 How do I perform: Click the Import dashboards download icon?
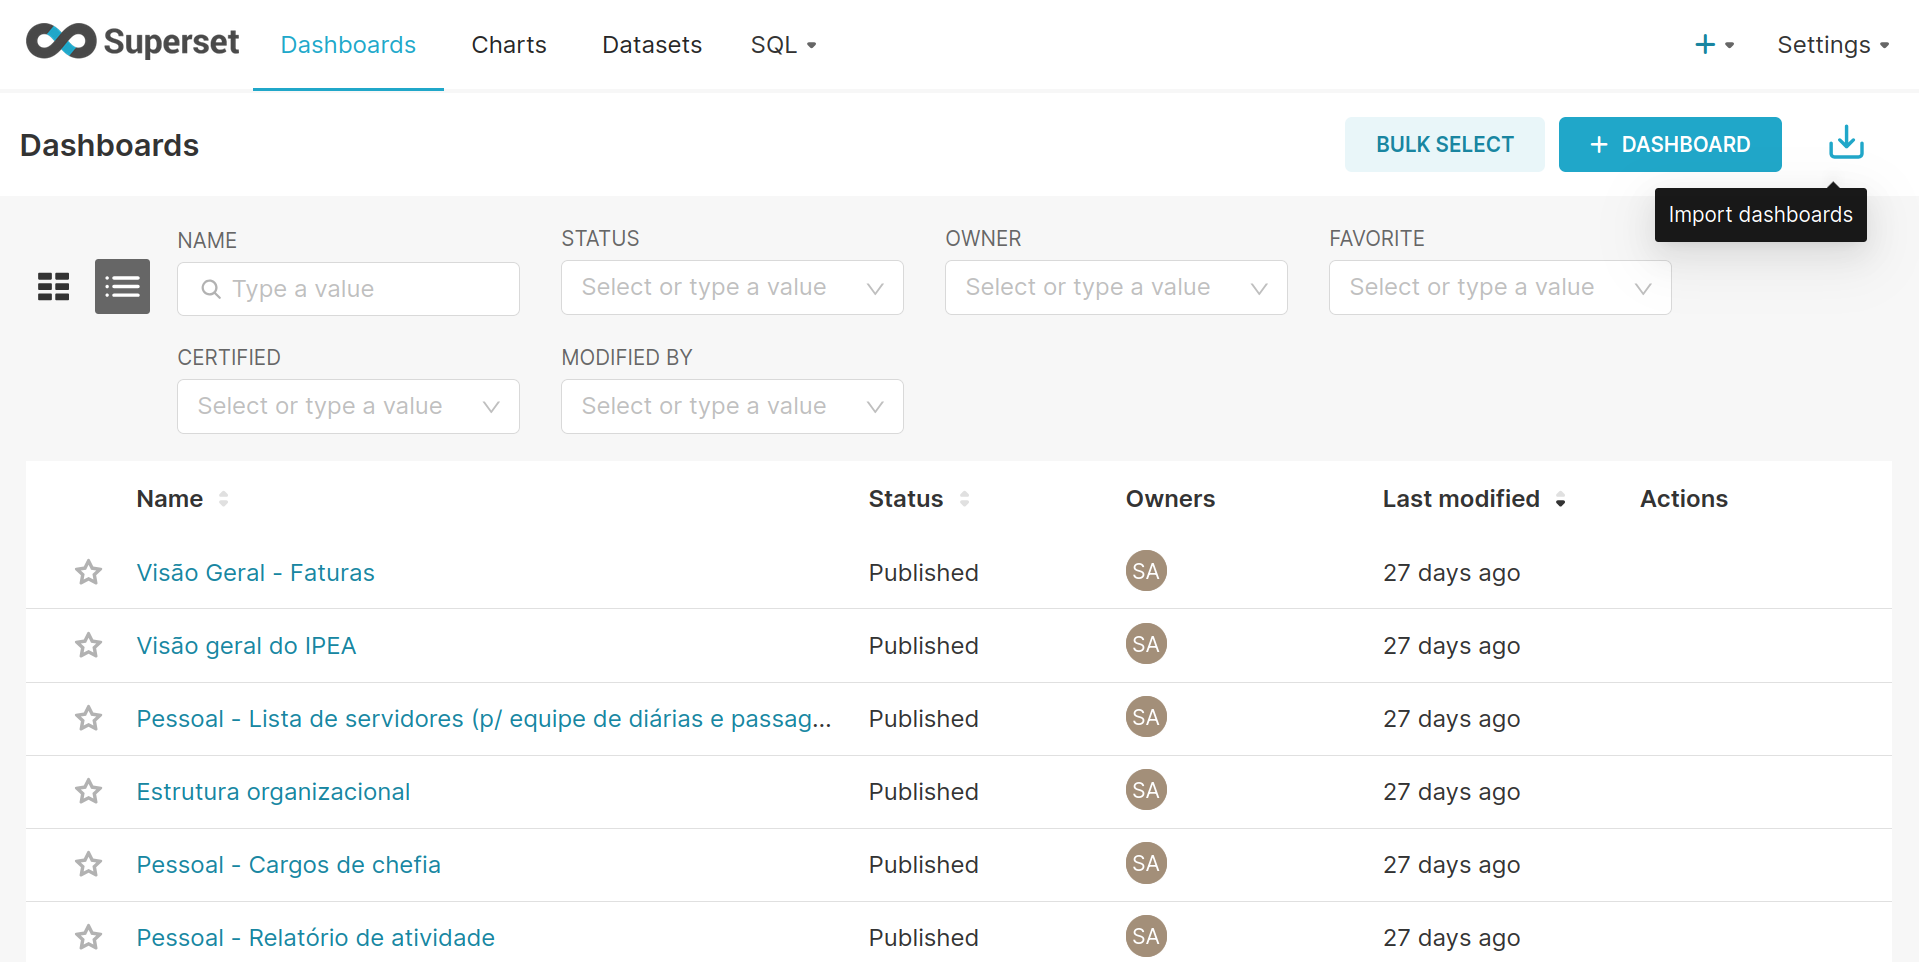pyautogui.click(x=1845, y=143)
